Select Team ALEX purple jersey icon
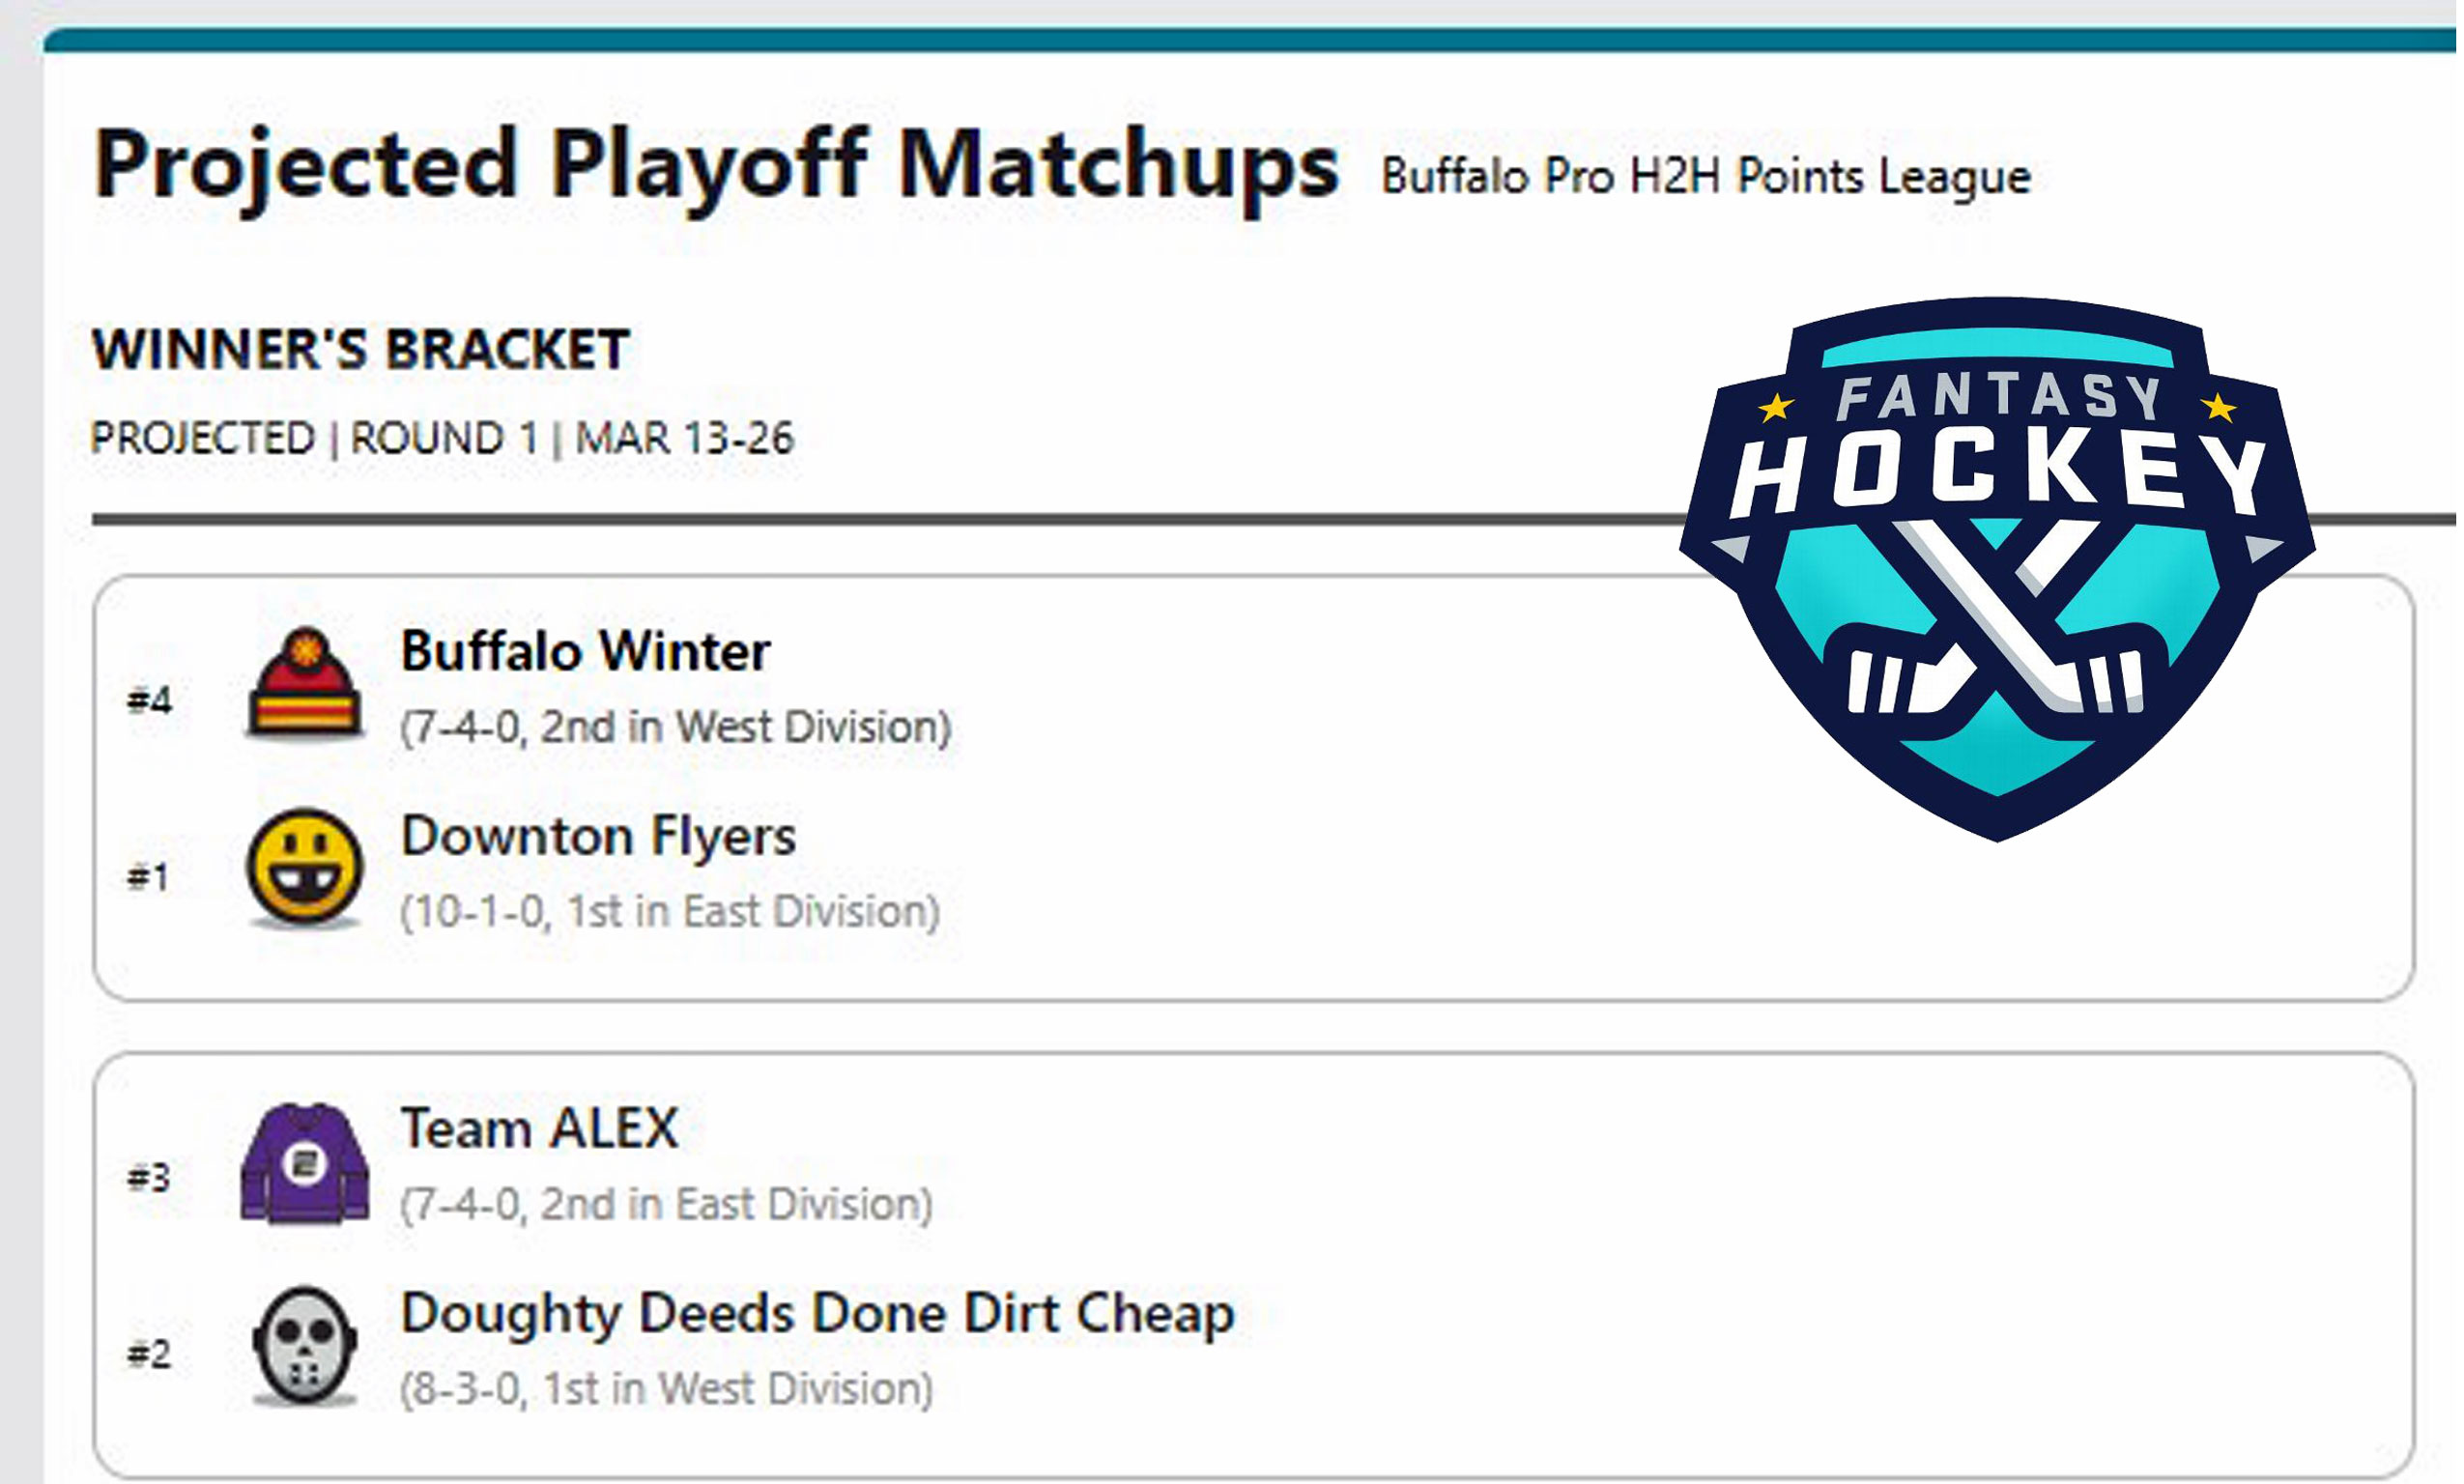Screen dimensions: 2464x1484 coord(304,1164)
